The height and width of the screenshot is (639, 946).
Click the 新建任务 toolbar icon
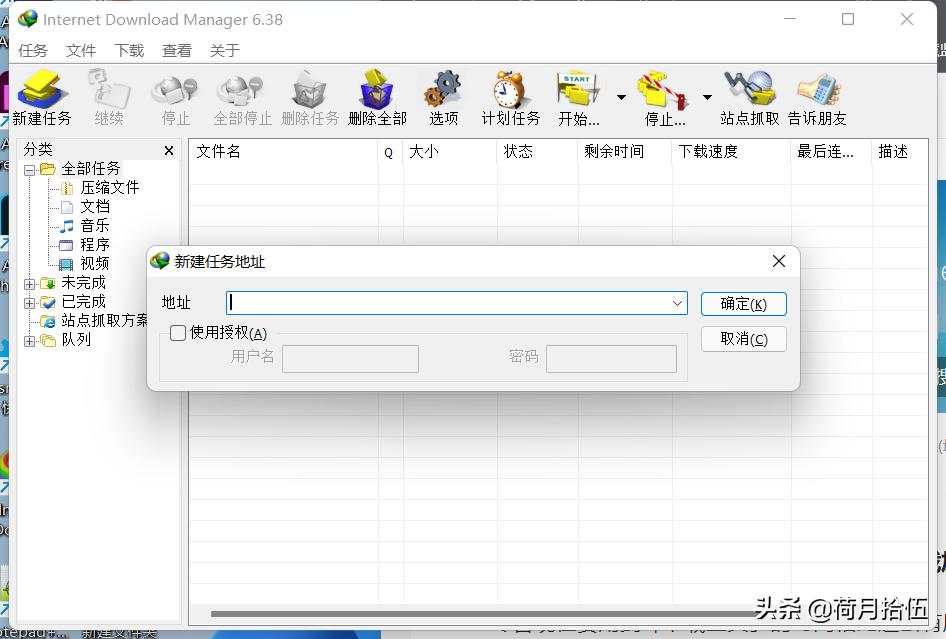pyautogui.click(x=42, y=97)
